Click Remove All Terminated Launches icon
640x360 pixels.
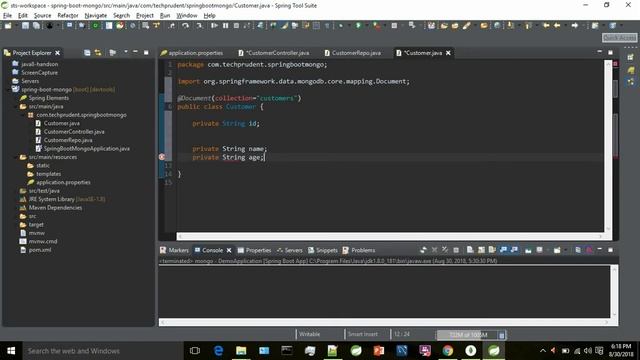(445, 250)
